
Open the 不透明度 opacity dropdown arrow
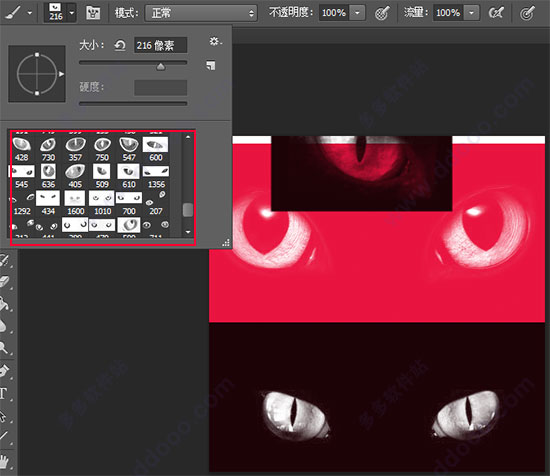click(x=357, y=13)
